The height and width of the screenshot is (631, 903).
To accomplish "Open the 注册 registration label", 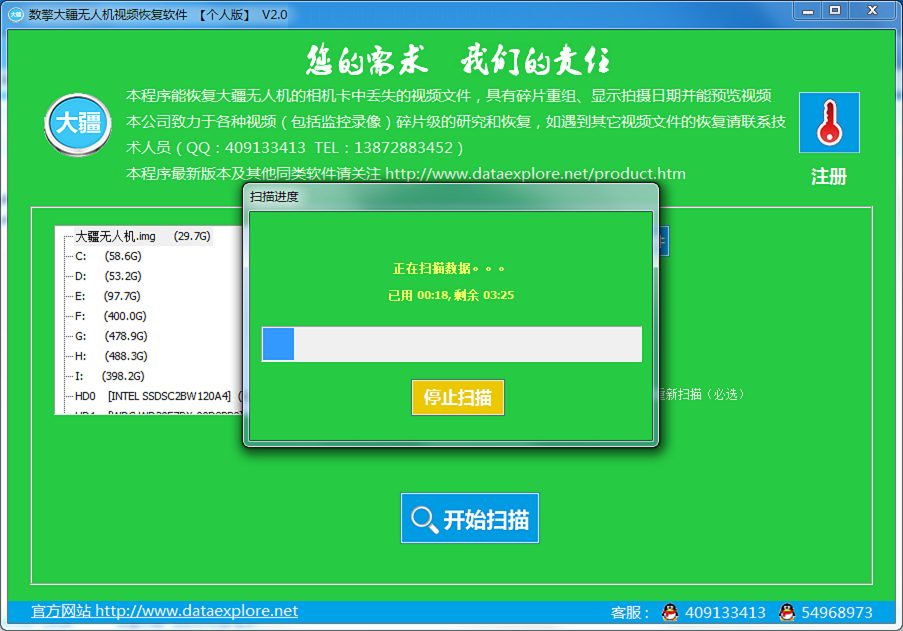I will click(x=829, y=176).
